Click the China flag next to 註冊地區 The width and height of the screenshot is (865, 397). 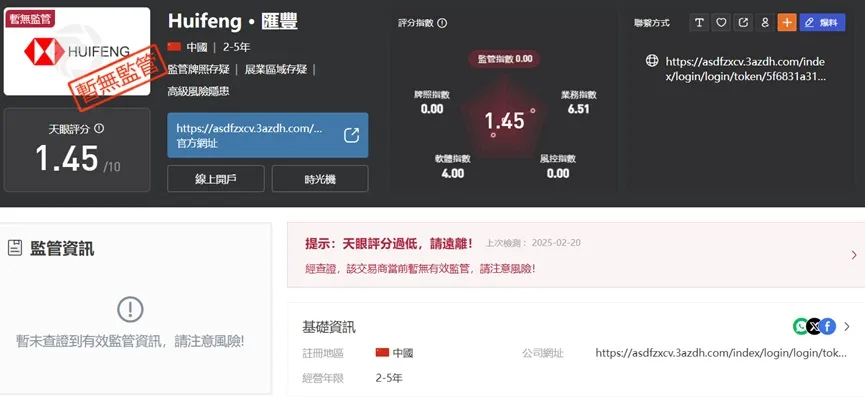pos(382,353)
